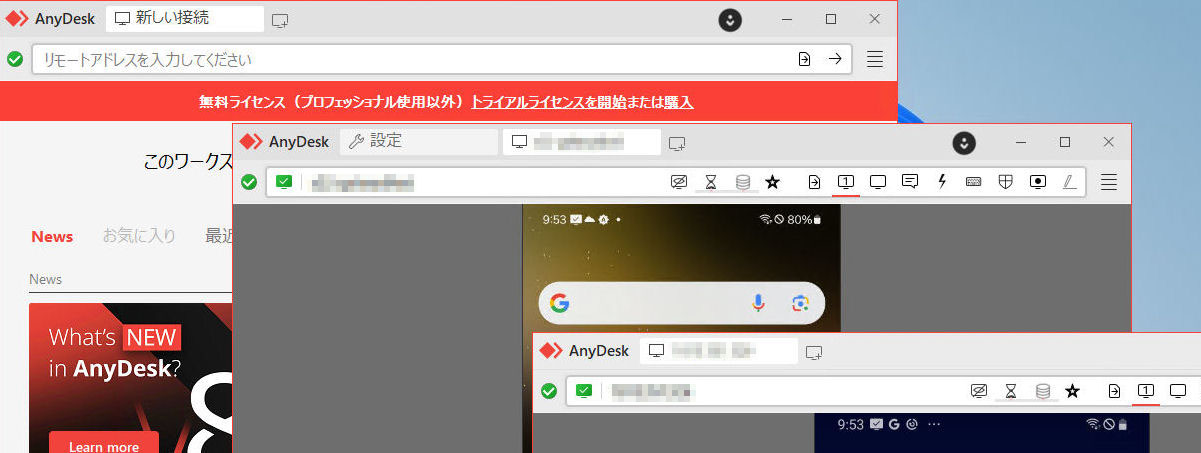Open the lightning actions menu in 設定 session window

click(x=942, y=182)
